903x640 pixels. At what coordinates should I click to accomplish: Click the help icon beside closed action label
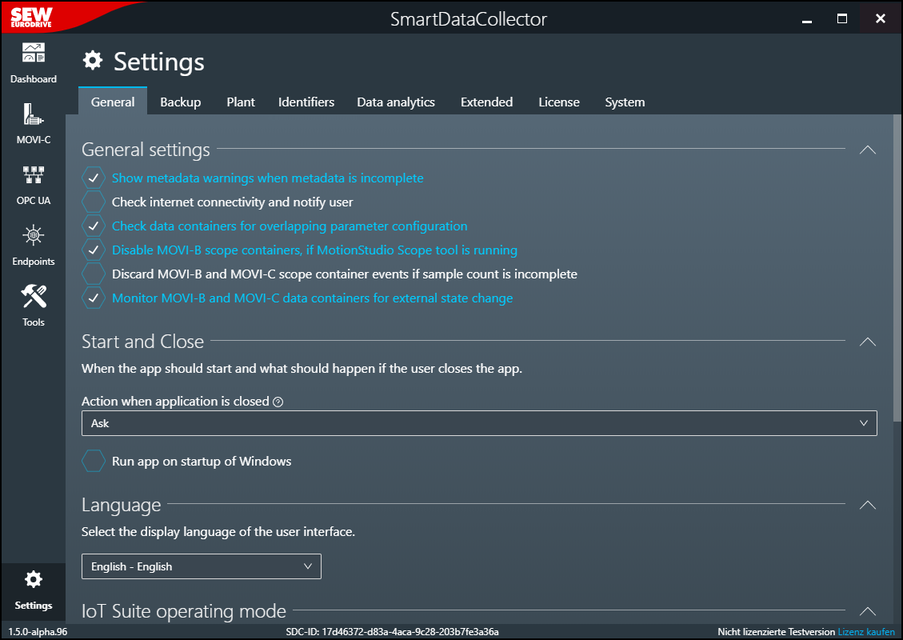[x=278, y=402]
